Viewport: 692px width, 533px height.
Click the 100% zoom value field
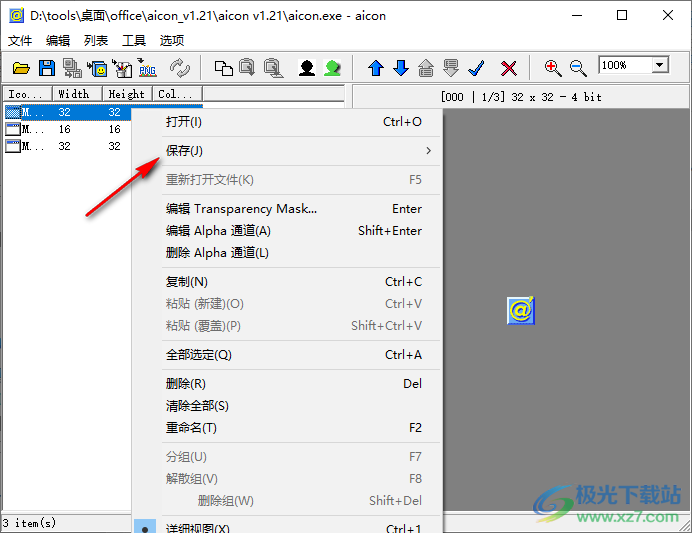[x=625, y=65]
